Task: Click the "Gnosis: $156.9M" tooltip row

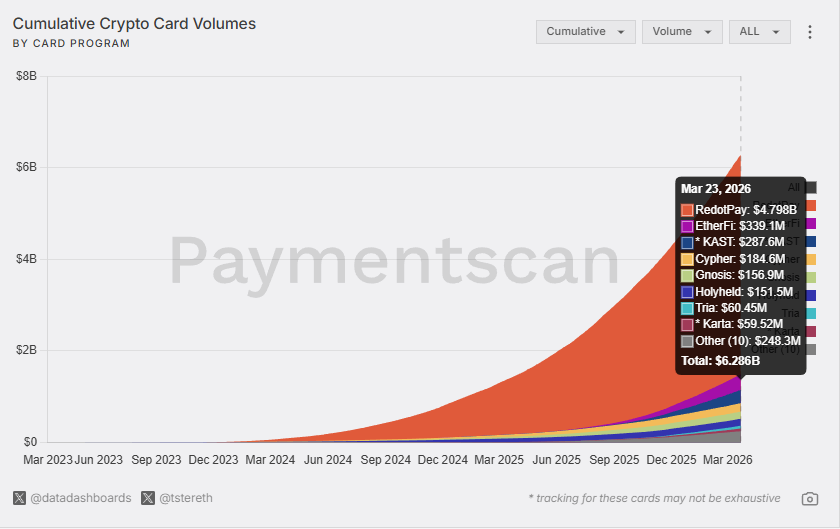Action: (732, 275)
